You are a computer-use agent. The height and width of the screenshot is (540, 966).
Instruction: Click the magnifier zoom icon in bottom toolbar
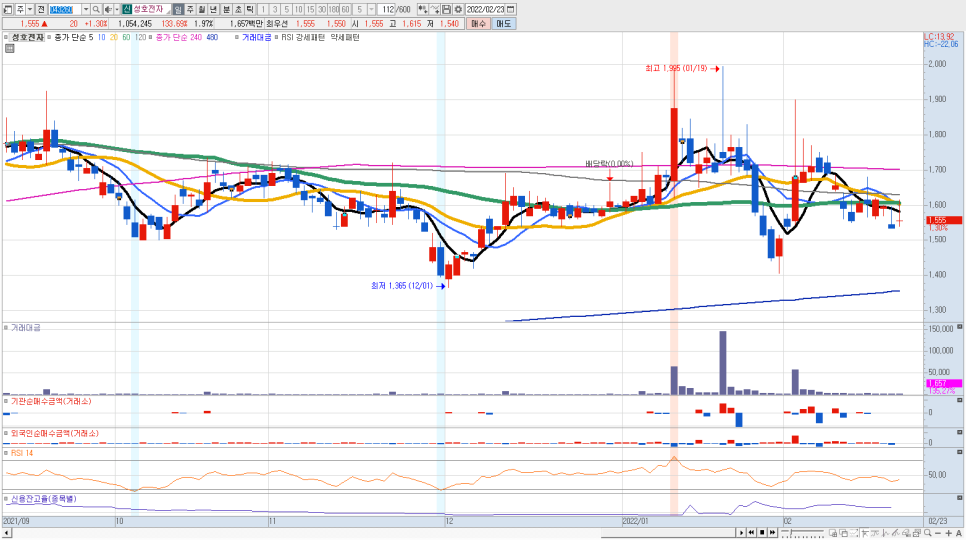click(x=927, y=533)
